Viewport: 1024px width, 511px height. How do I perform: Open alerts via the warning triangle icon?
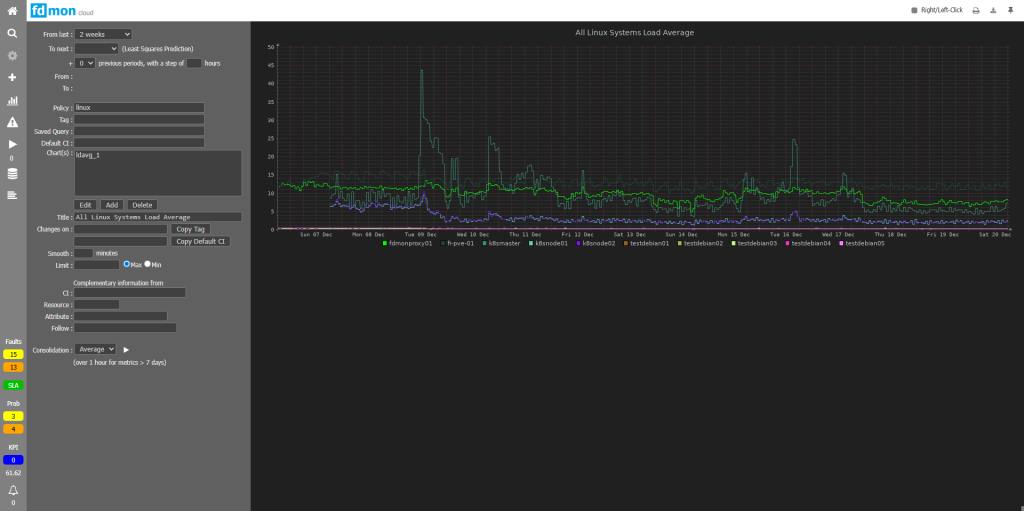coord(12,122)
